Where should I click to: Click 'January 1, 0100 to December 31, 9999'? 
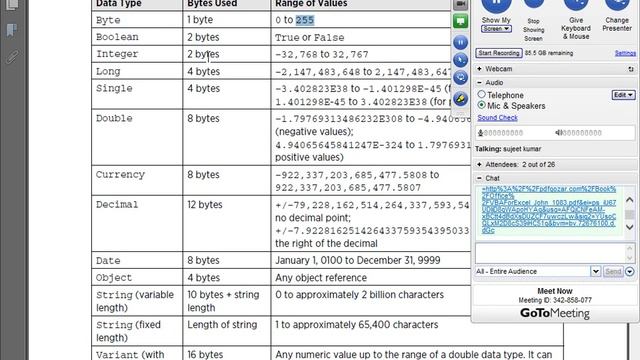tap(358, 260)
